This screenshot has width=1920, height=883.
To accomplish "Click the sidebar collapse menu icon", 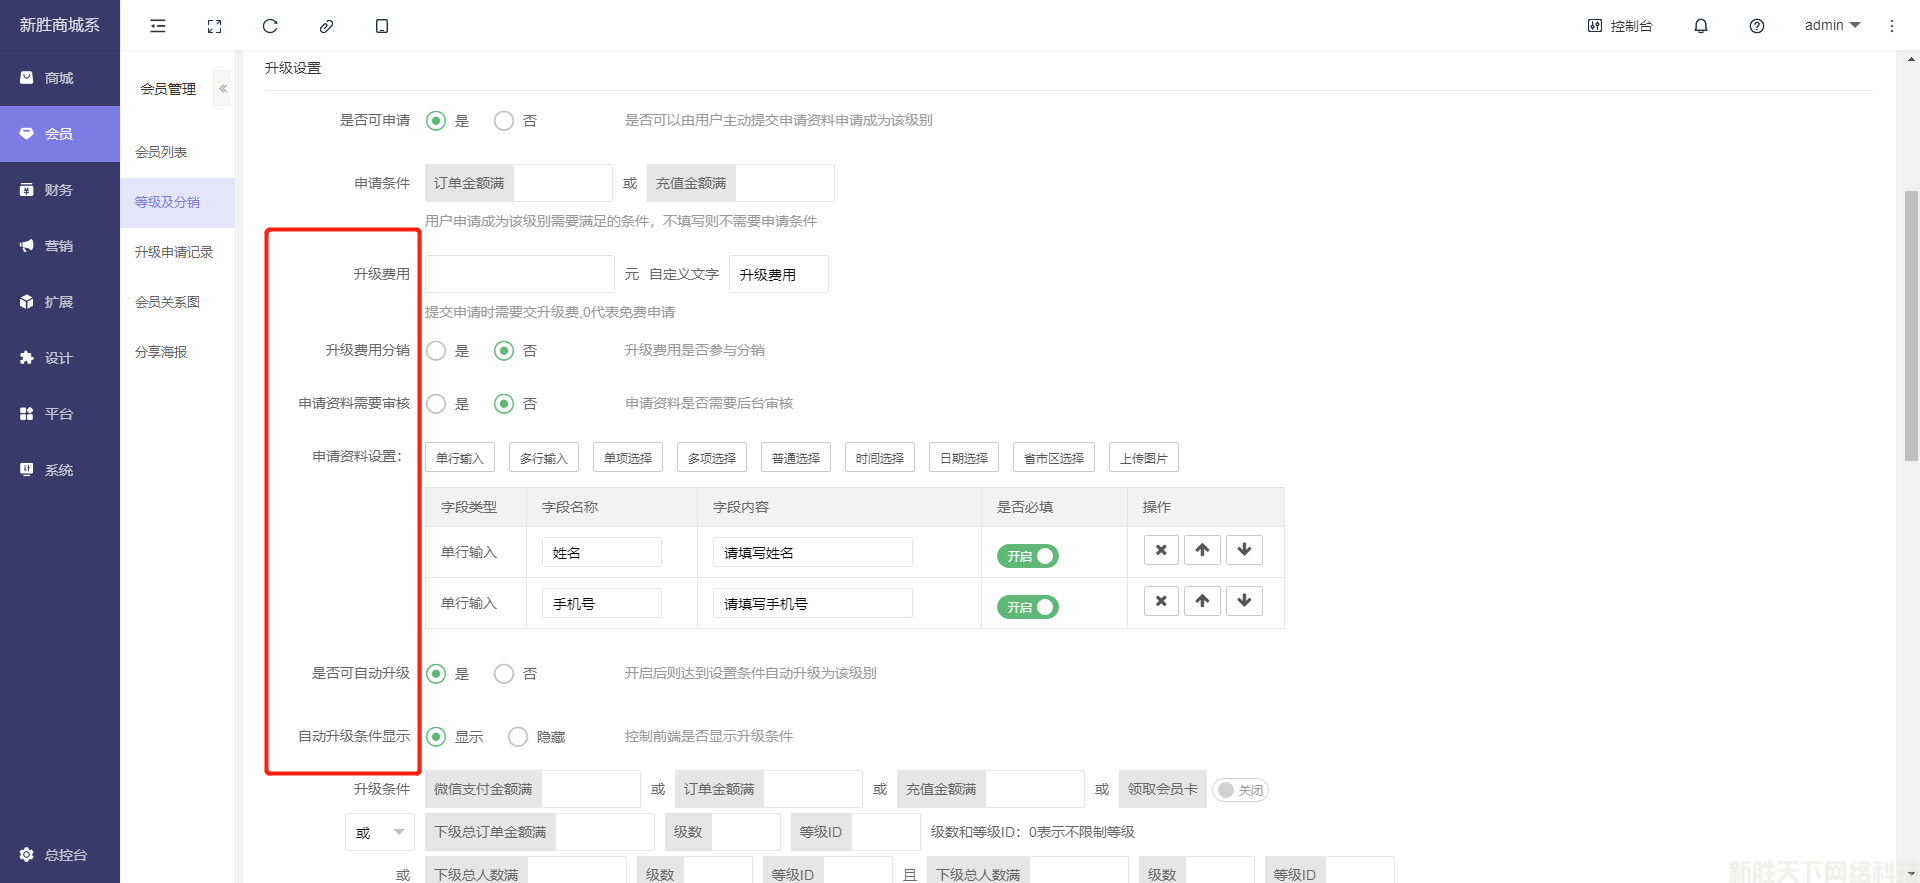I will 158,26.
